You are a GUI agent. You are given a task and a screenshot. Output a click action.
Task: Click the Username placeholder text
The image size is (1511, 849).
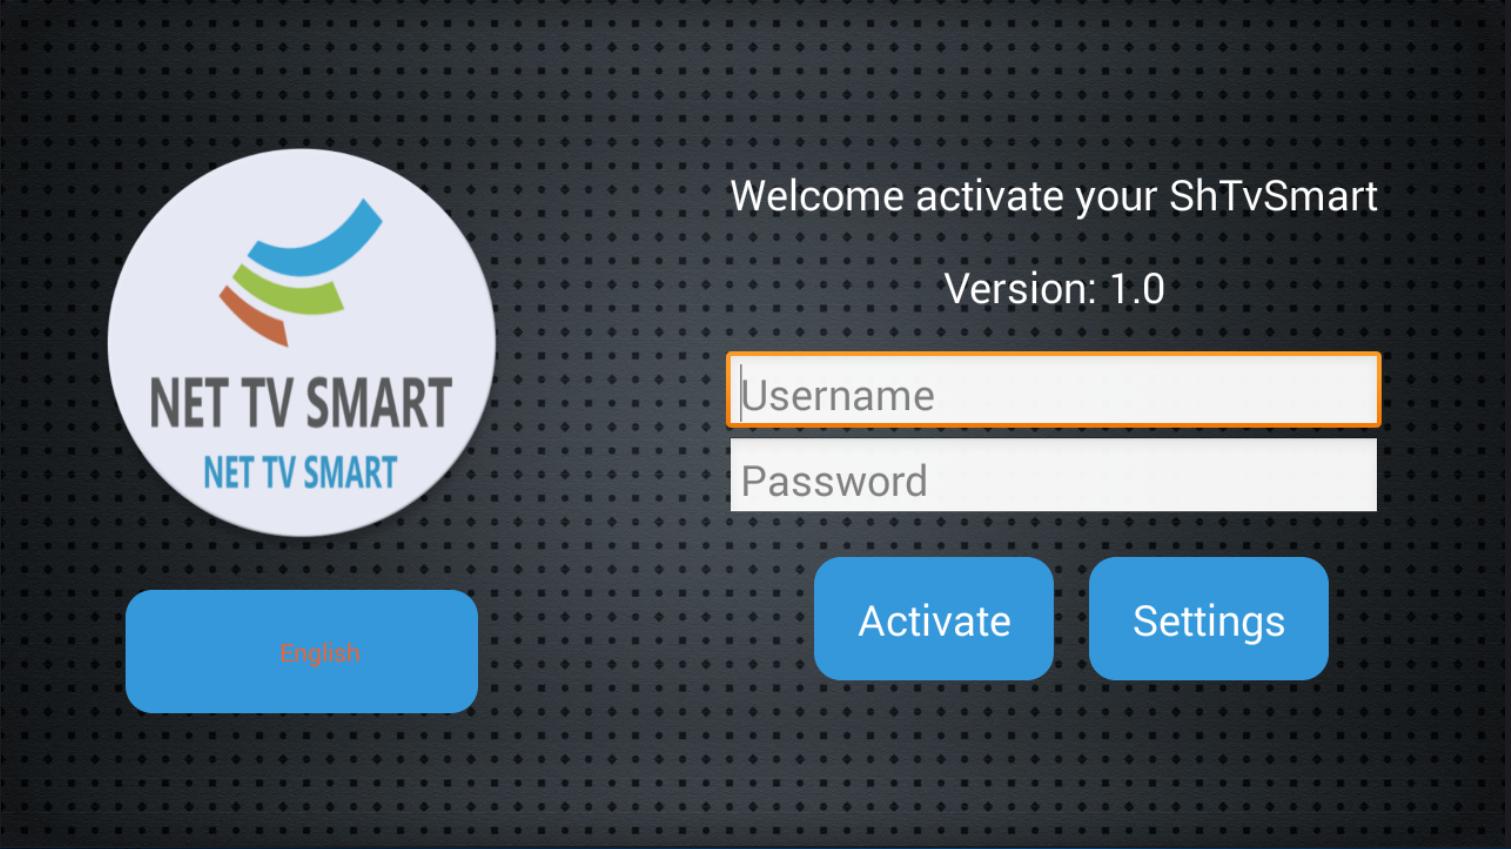tap(838, 395)
